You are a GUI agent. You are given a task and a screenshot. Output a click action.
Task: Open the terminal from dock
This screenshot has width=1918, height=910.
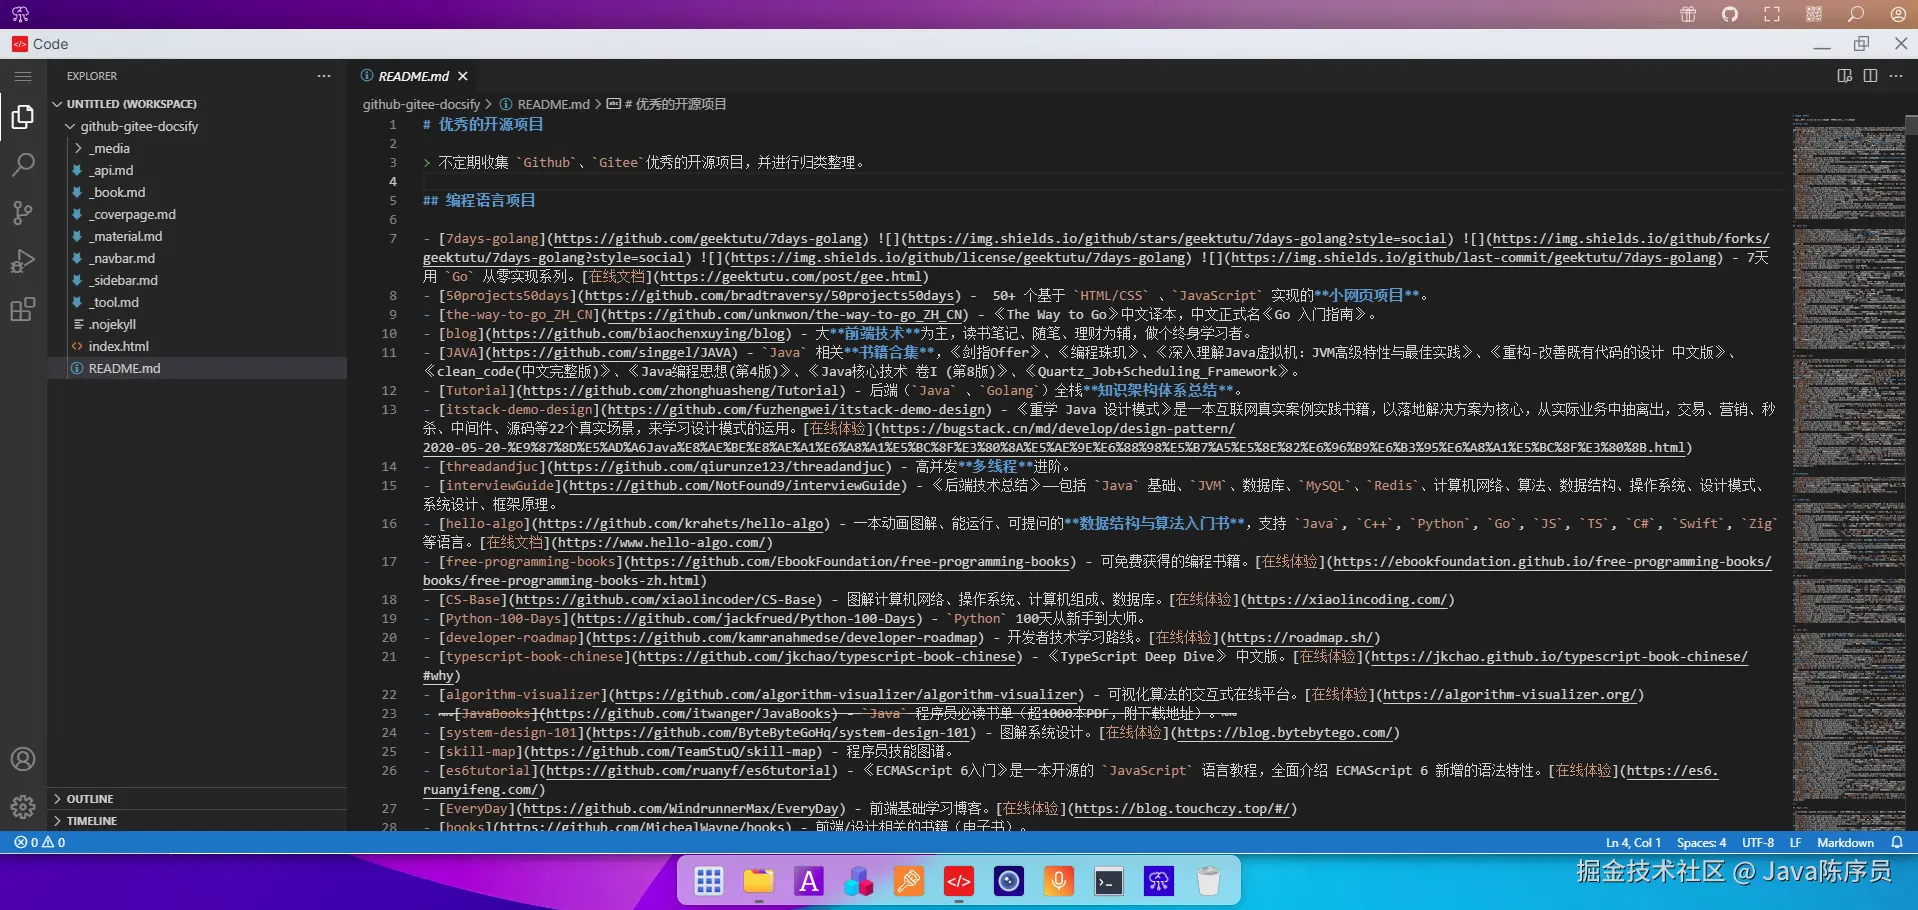pyautogui.click(x=1109, y=881)
